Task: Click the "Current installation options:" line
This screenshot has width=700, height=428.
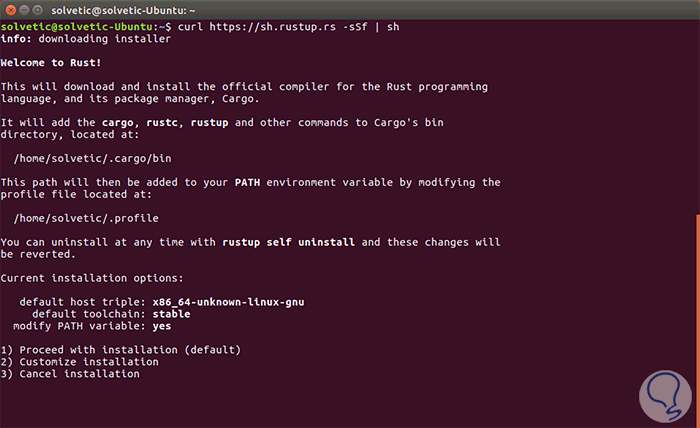Action: [x=93, y=278]
